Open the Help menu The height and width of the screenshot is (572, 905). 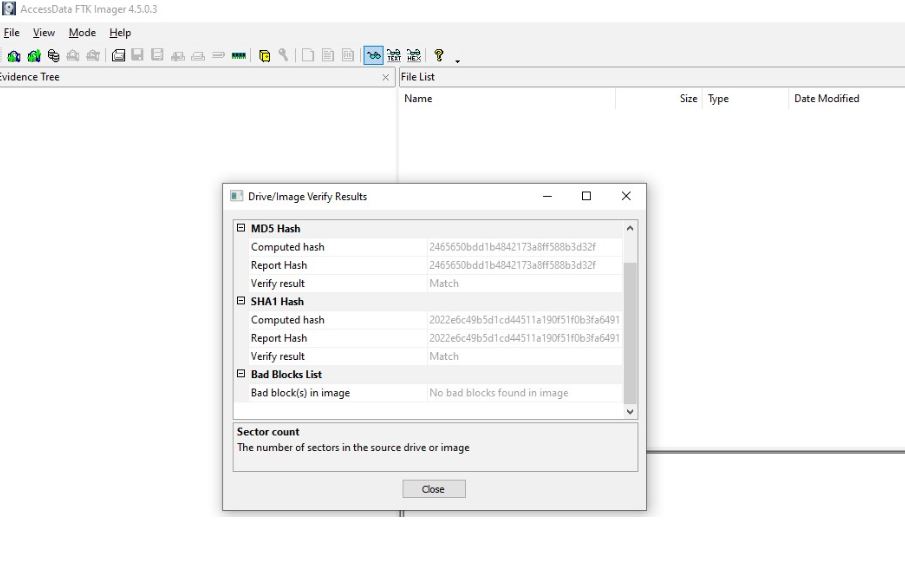point(120,33)
